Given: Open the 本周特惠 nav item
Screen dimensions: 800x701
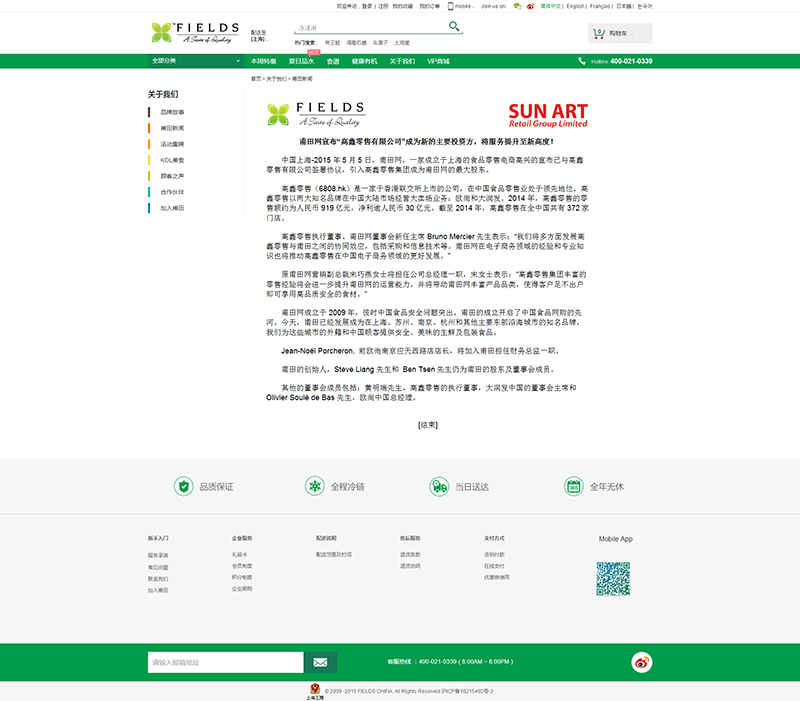Looking at the screenshot, I should [x=263, y=61].
